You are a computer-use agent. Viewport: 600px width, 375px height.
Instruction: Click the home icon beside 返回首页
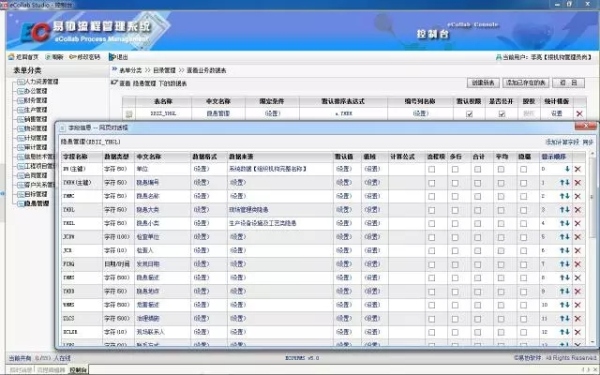coord(11,57)
